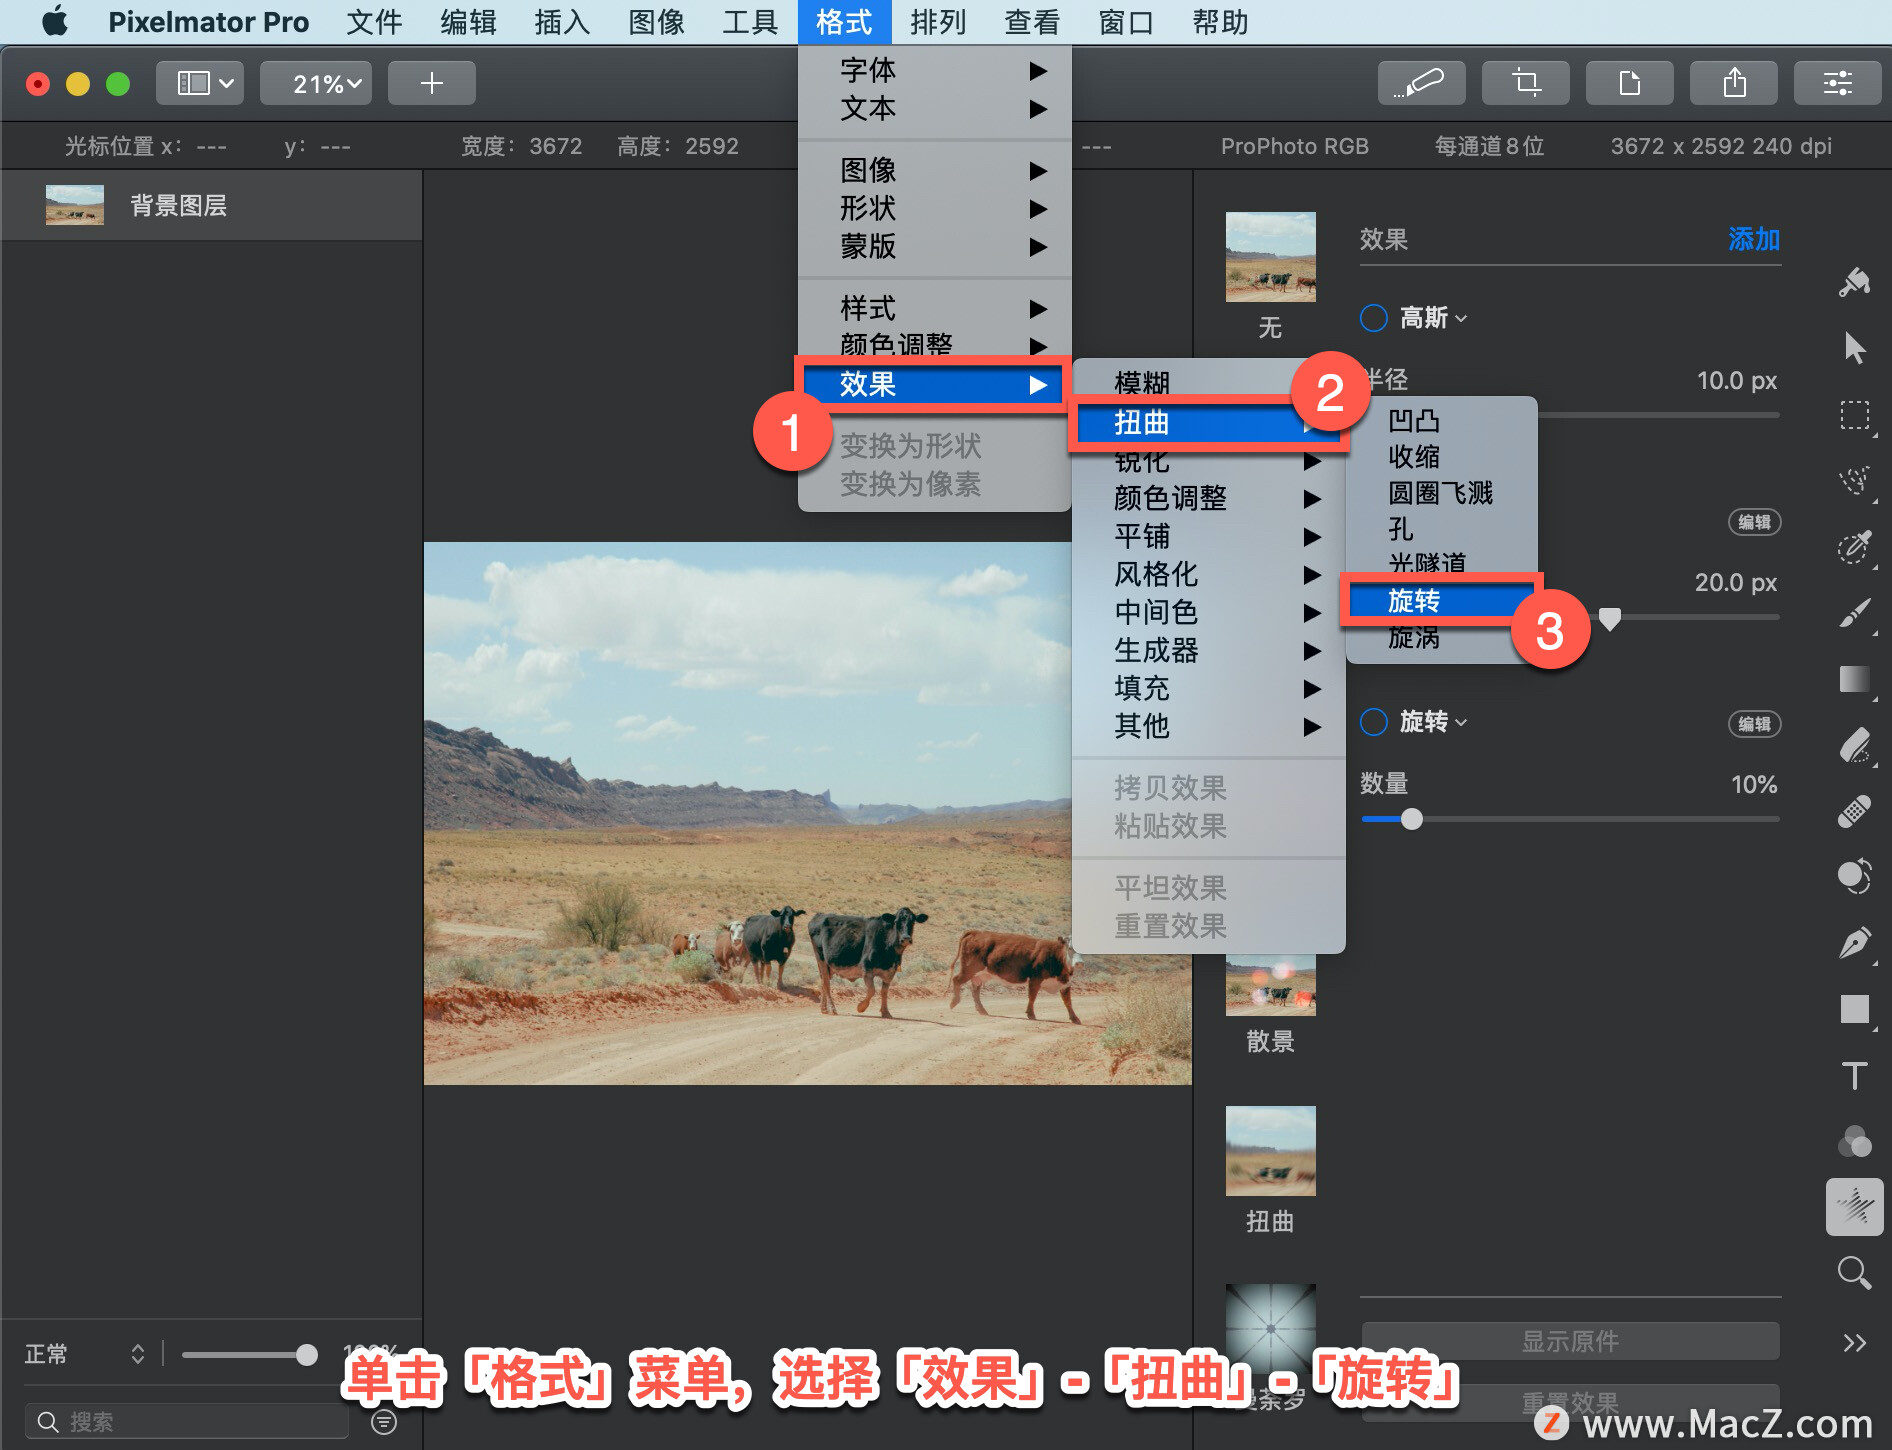Select the rectangular selection tool
Image resolution: width=1892 pixels, height=1450 pixels.
pos(1855,414)
